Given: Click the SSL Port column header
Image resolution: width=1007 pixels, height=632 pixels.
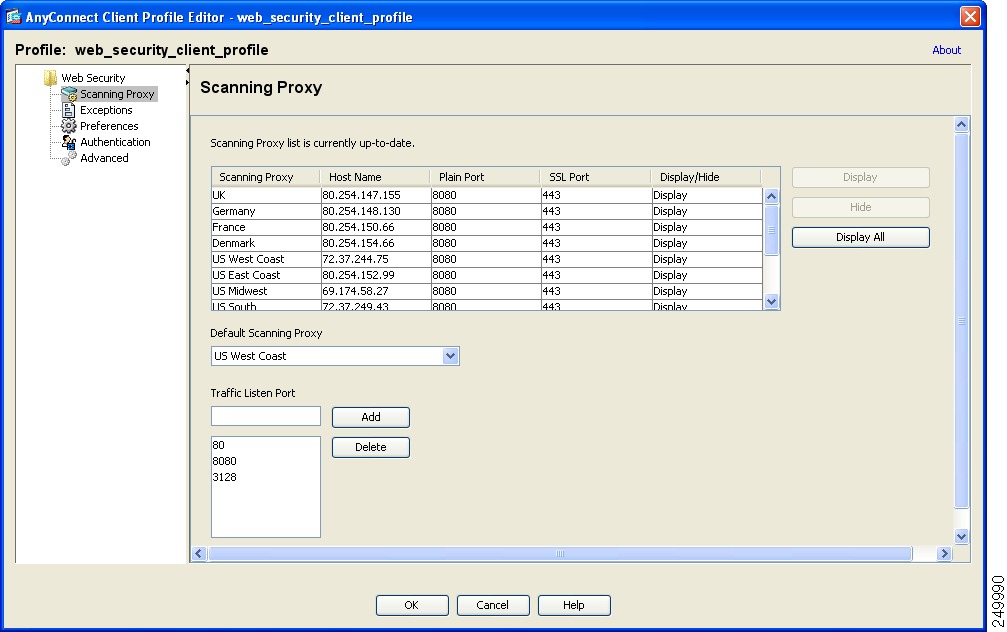Looking at the screenshot, I should click(x=595, y=177).
